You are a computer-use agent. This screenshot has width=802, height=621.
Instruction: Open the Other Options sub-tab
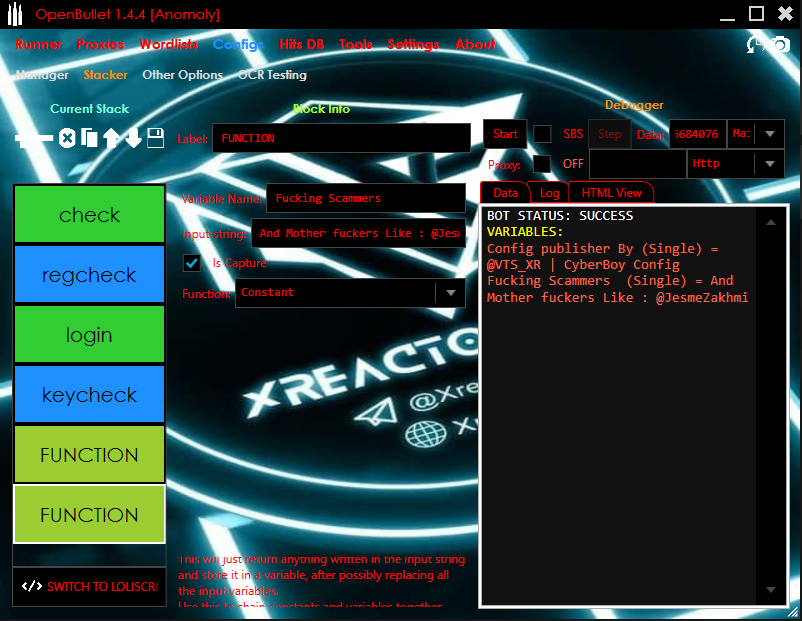[x=183, y=75]
